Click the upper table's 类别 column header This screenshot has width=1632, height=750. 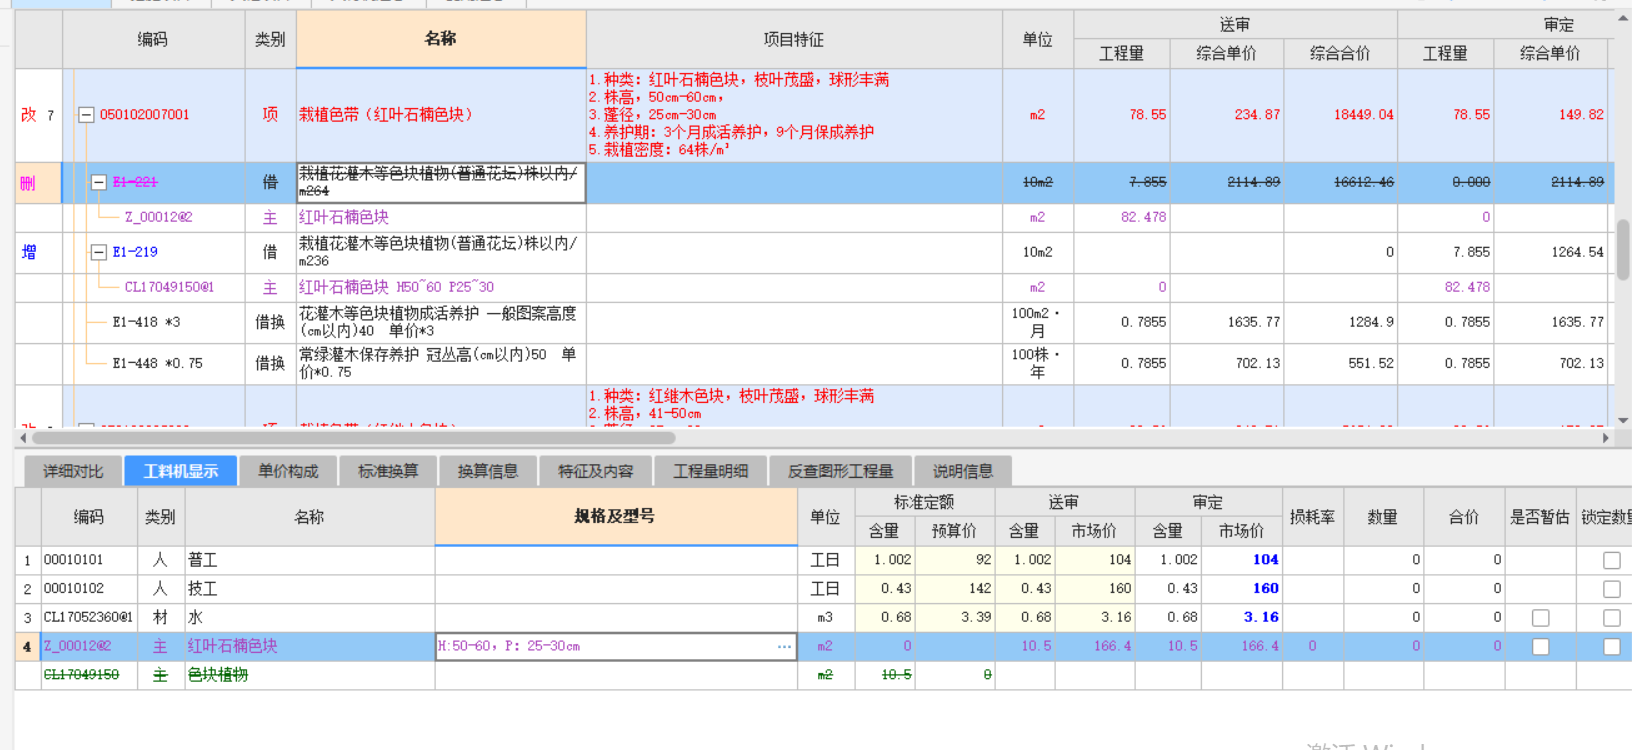[x=270, y=39]
